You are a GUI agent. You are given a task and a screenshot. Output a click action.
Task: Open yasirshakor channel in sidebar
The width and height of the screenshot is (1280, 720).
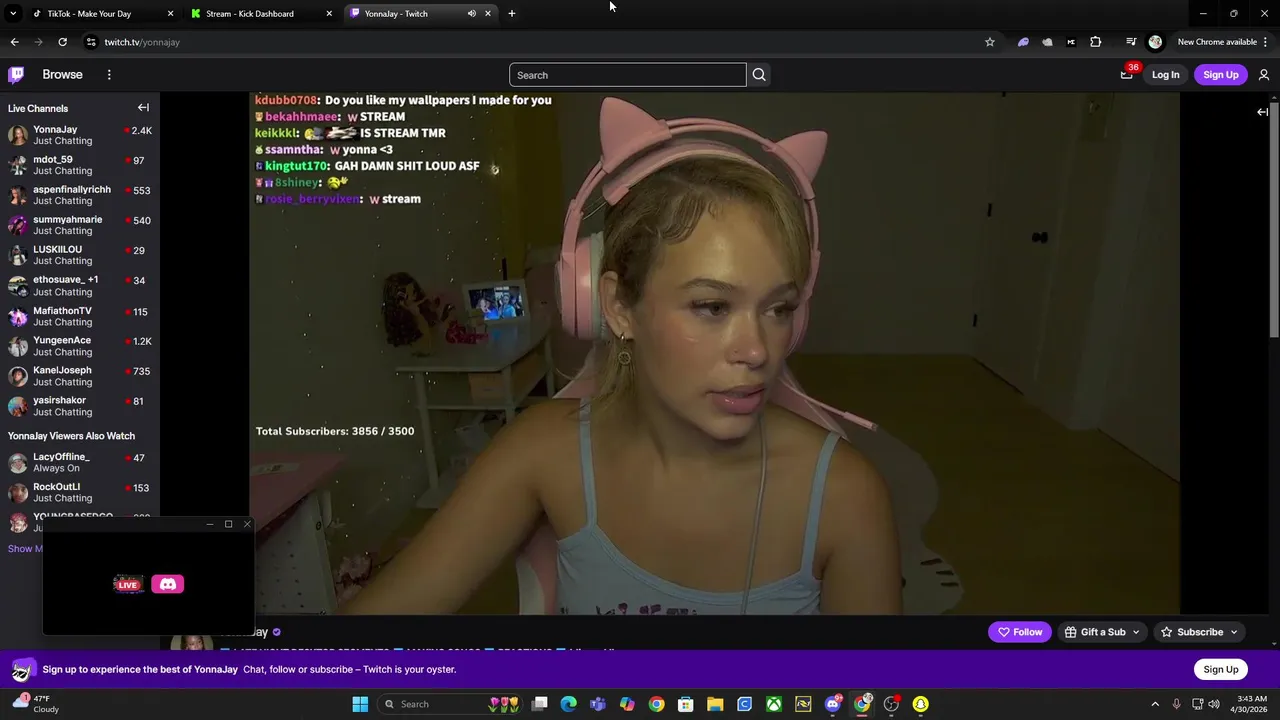click(x=80, y=406)
